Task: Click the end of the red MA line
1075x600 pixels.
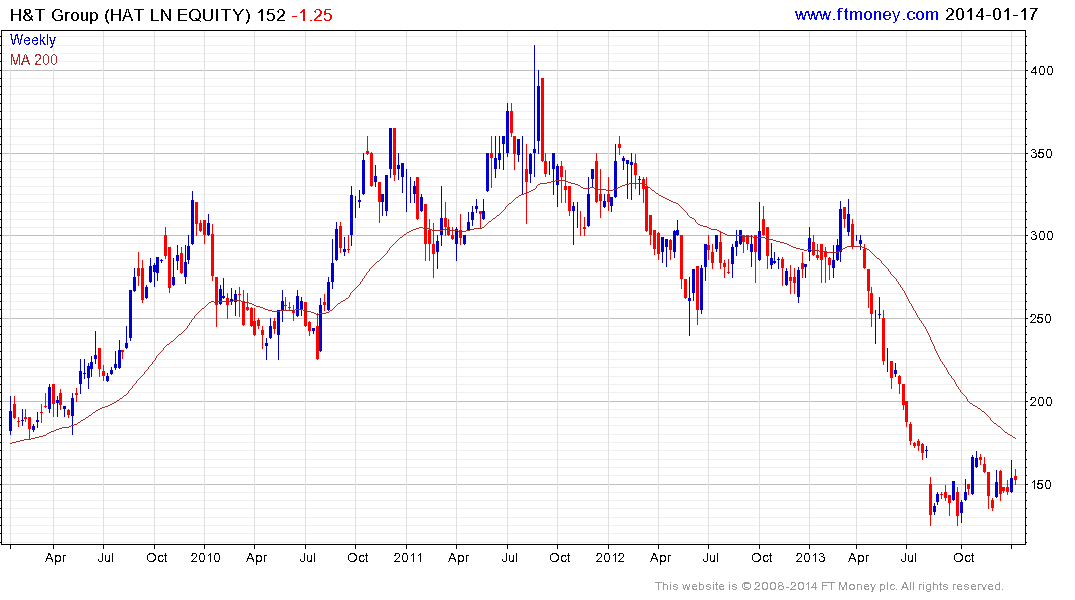Action: coord(1015,438)
